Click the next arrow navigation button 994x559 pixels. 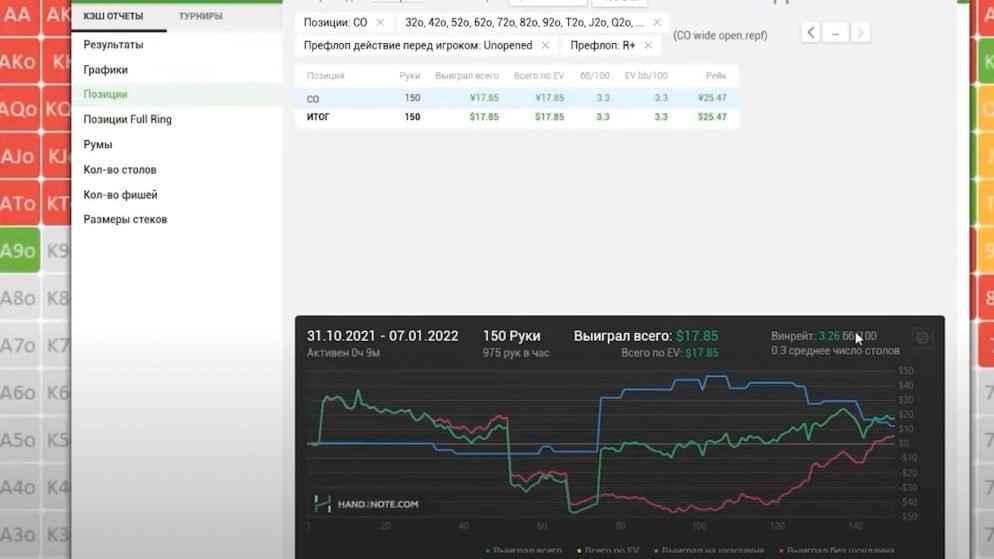tap(859, 33)
